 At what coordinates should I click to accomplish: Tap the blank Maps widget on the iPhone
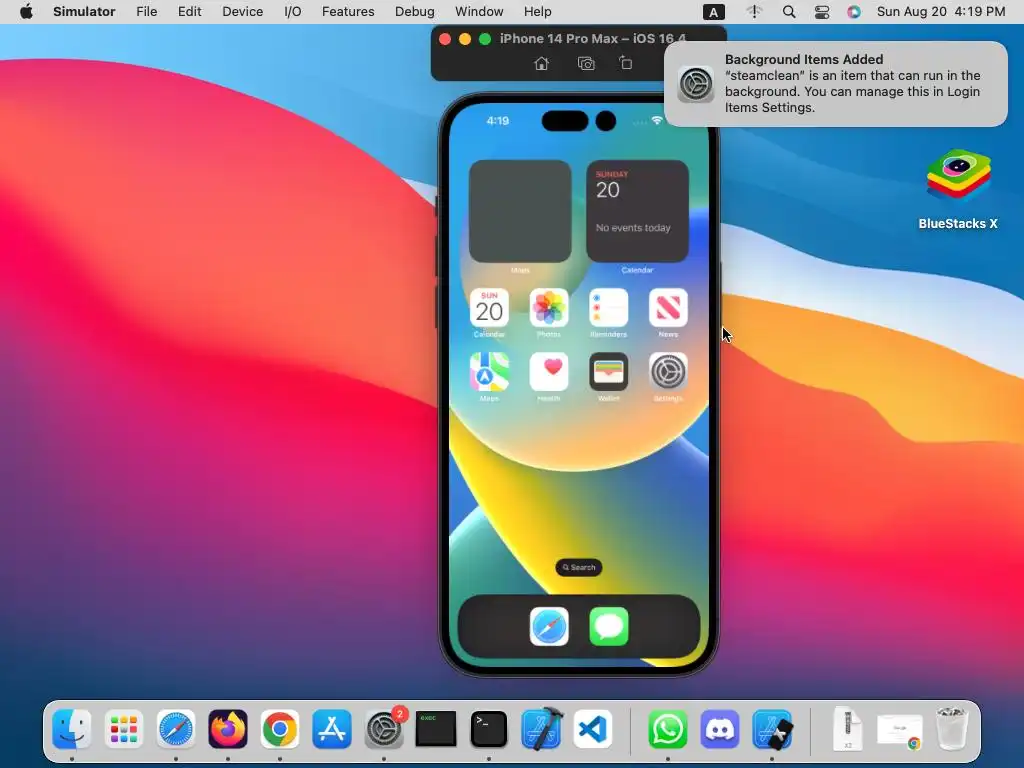(520, 212)
